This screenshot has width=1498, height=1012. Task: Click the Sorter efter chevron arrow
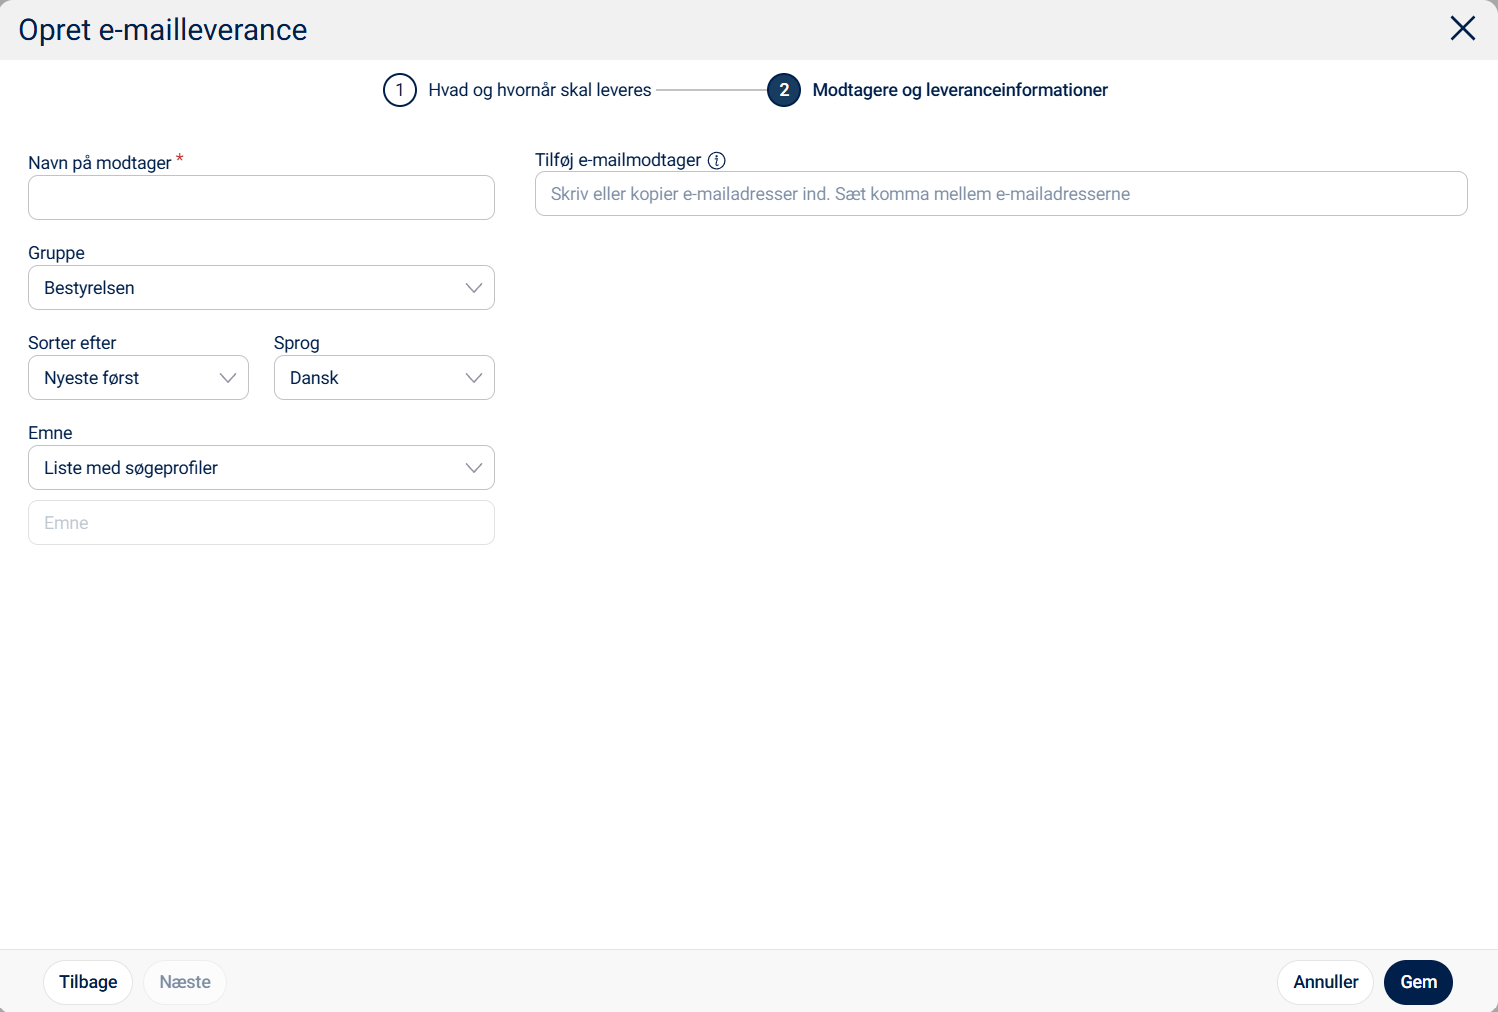(x=228, y=378)
